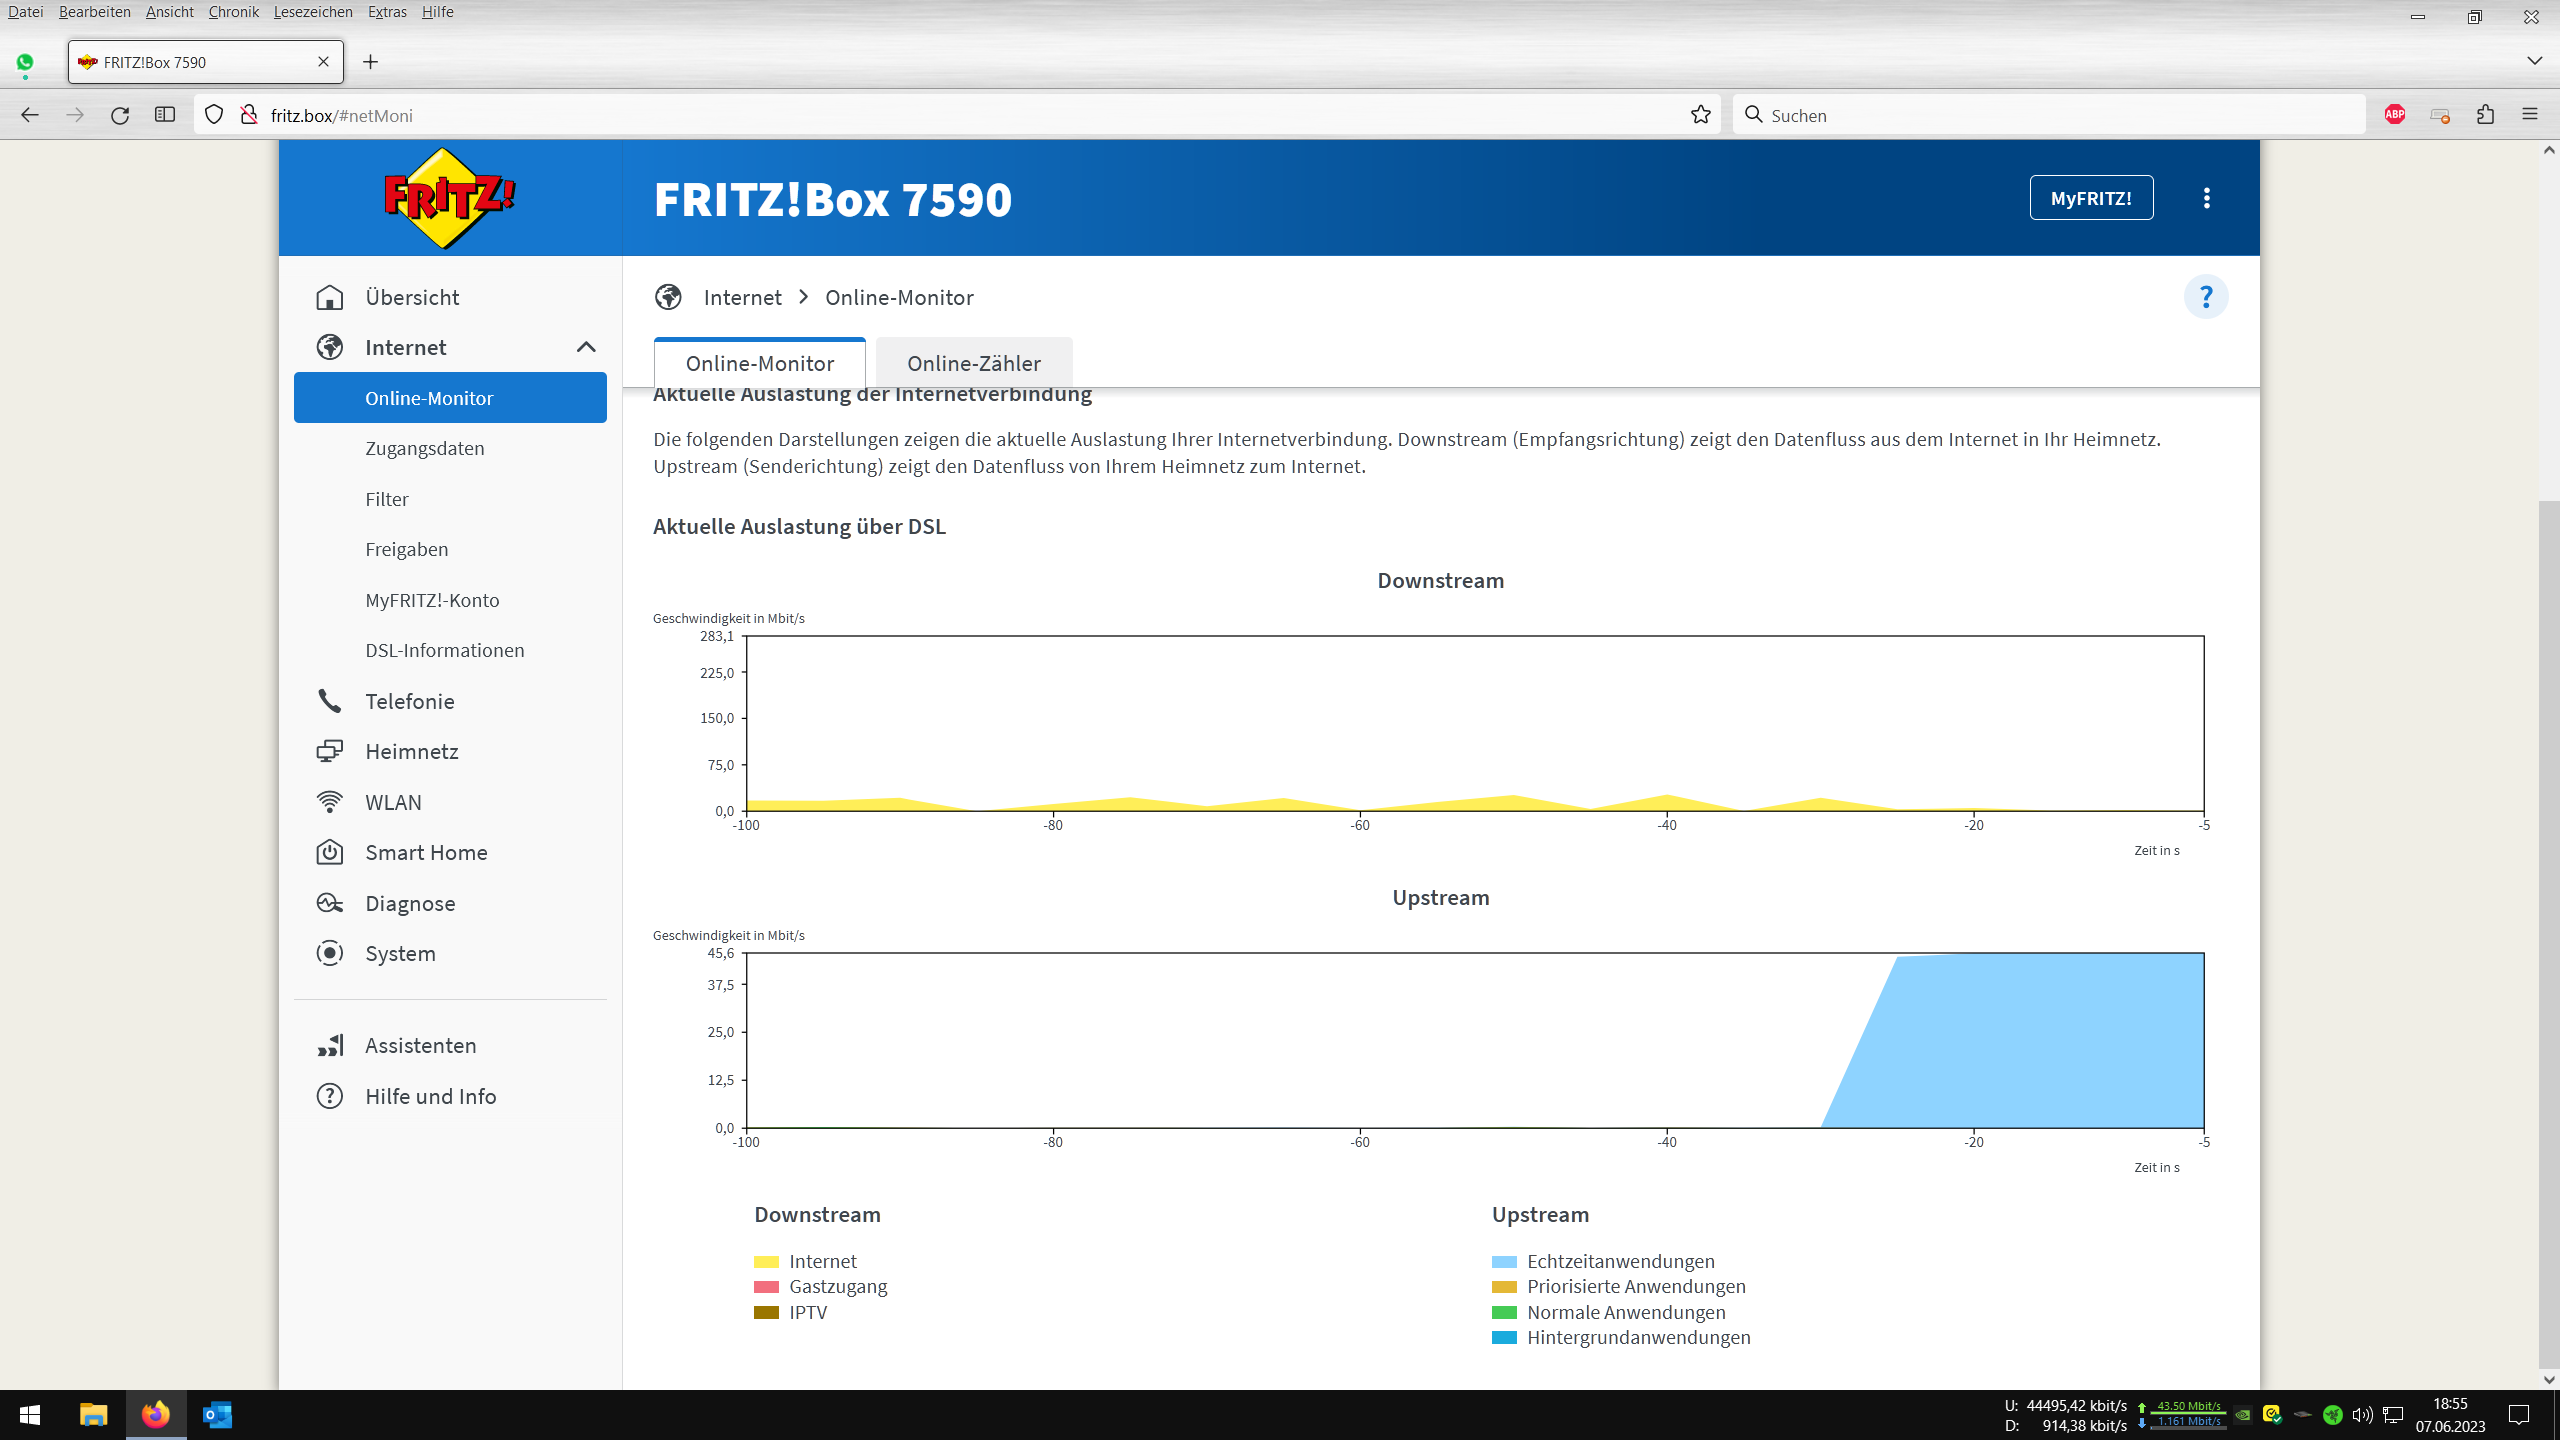This screenshot has height=1440, width=2560.
Task: Open the three-dot options menu
Action: tap(2206, 198)
